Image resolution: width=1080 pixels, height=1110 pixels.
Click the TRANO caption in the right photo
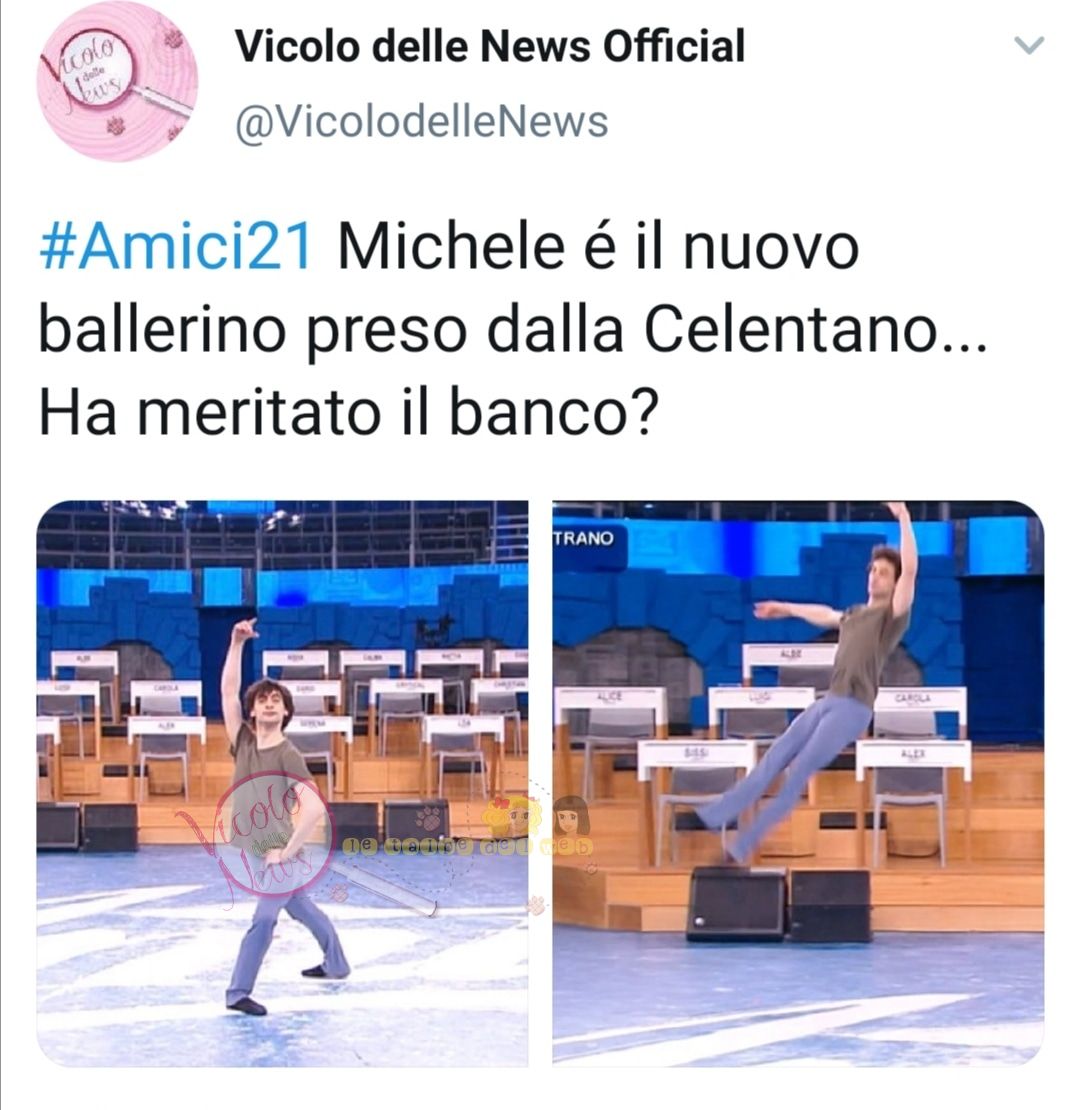click(584, 538)
